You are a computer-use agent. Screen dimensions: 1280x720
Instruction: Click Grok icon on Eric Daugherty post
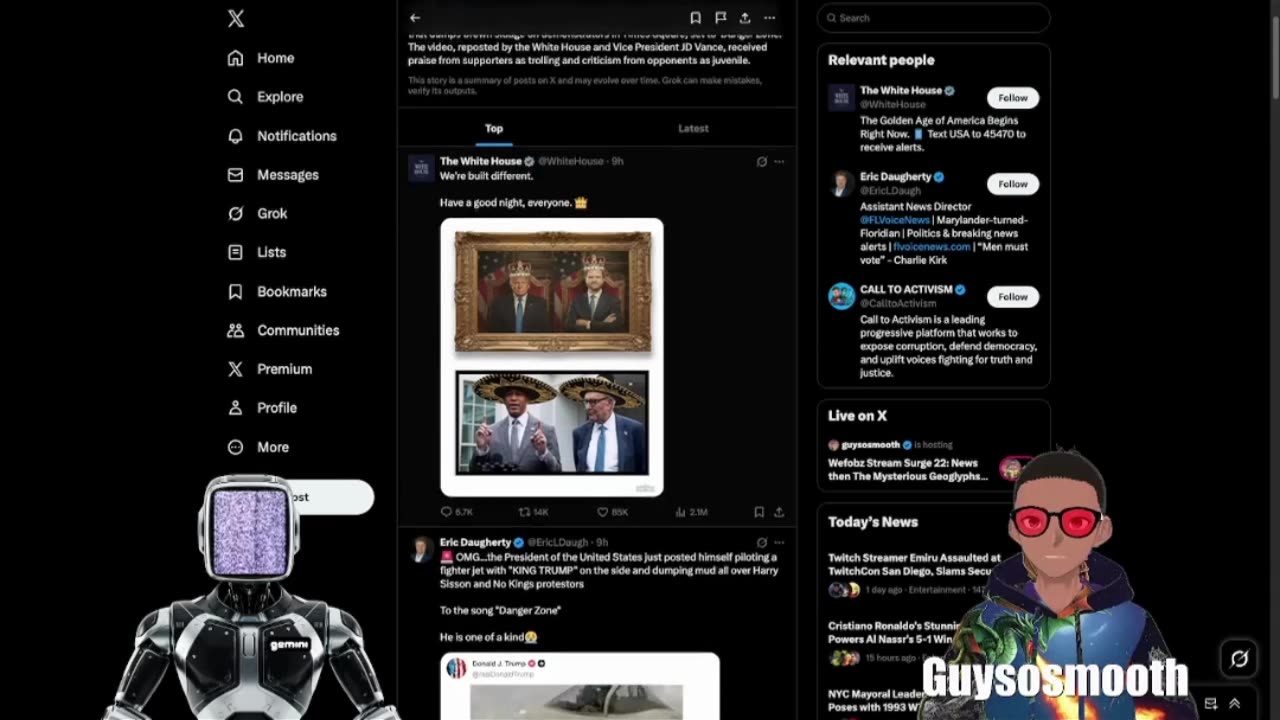[761, 542]
